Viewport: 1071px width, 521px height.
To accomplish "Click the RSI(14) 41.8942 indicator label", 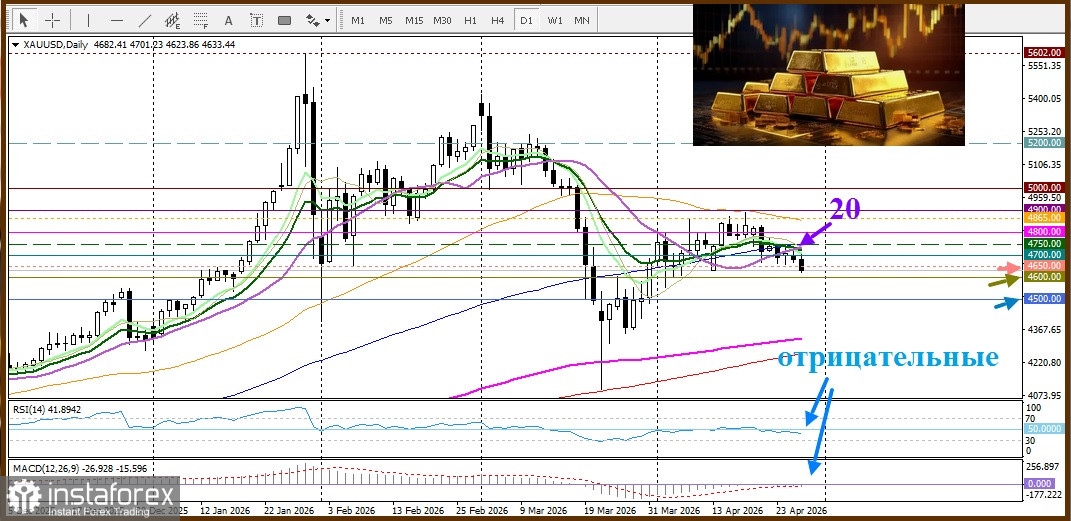I will [x=48, y=408].
